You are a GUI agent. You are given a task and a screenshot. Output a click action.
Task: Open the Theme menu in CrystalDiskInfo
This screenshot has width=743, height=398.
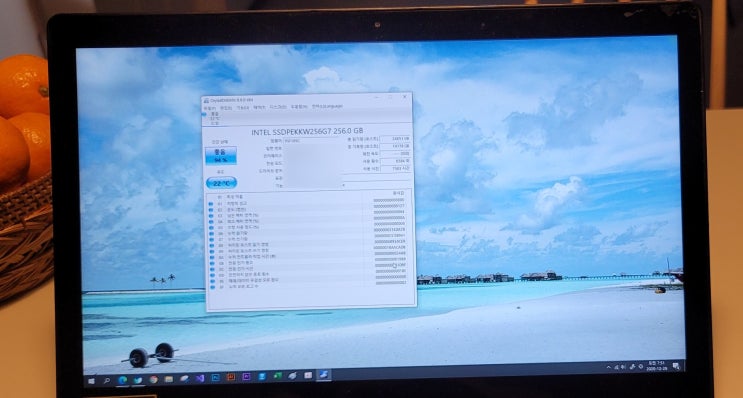pos(260,108)
